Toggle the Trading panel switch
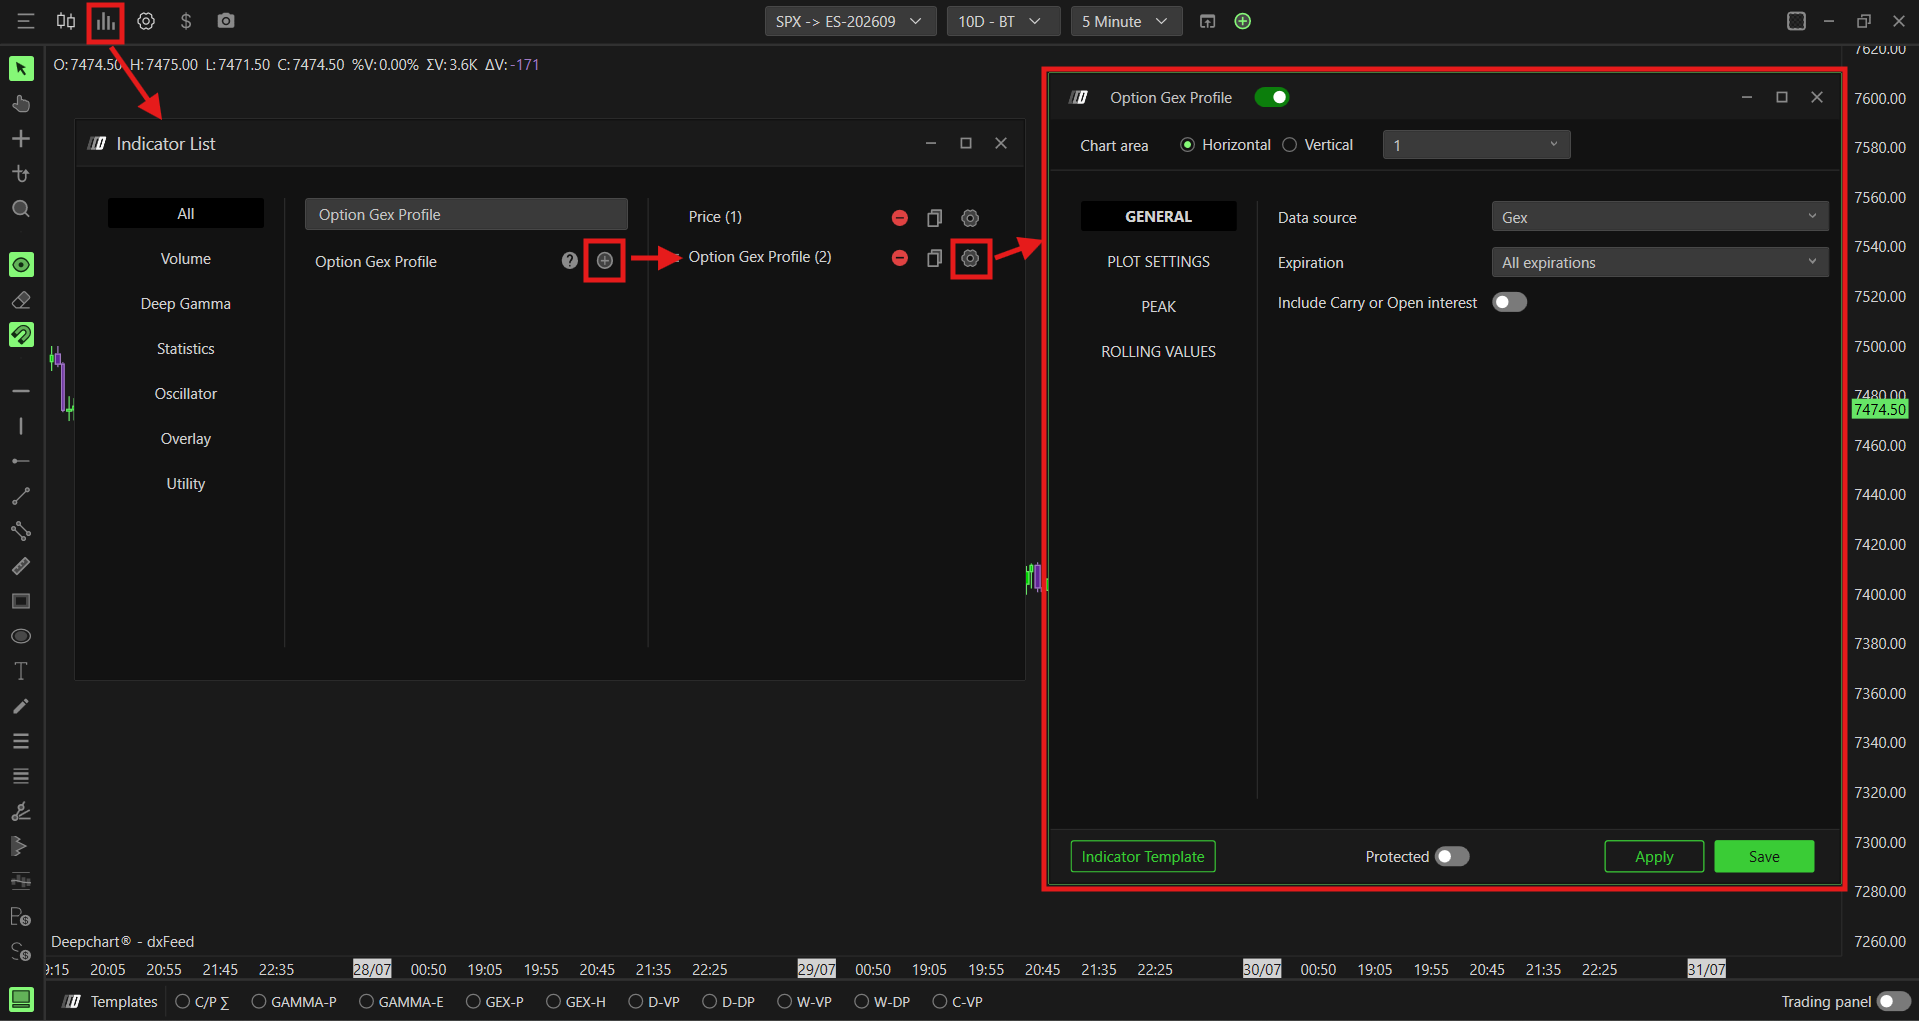1919x1021 pixels. (x=1894, y=1001)
